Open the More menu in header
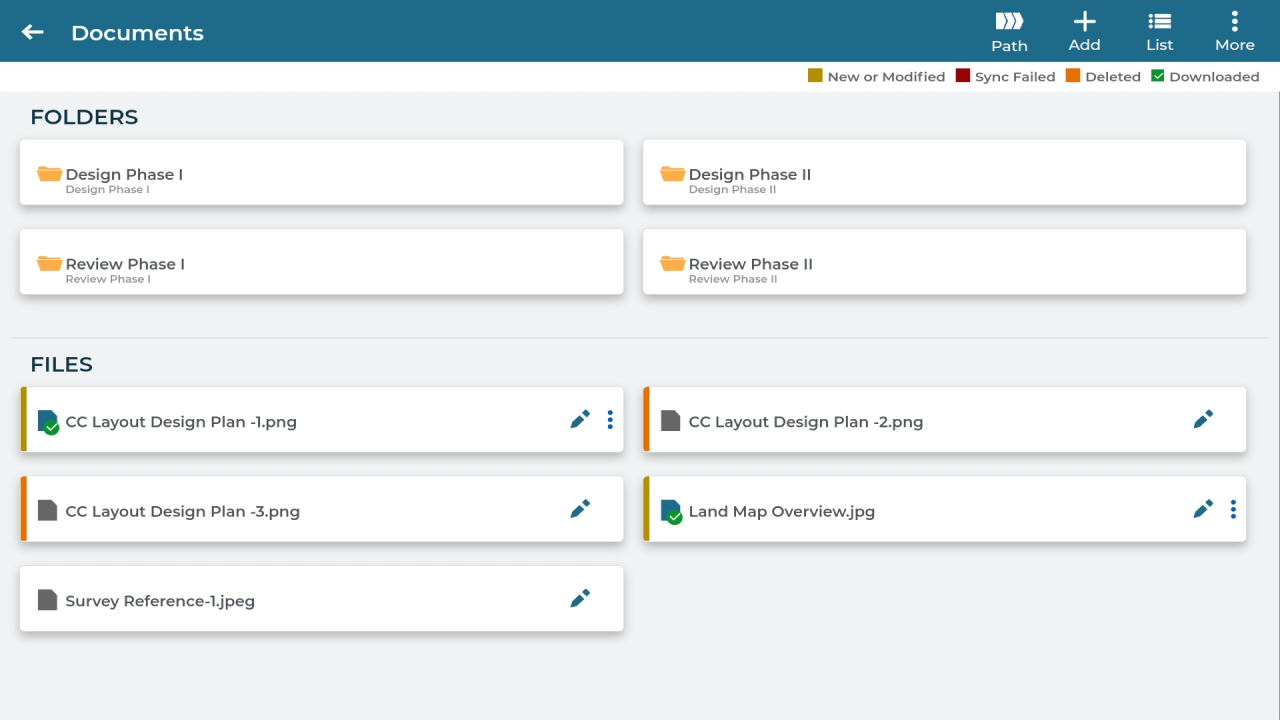1280x720 pixels. 1235,32
